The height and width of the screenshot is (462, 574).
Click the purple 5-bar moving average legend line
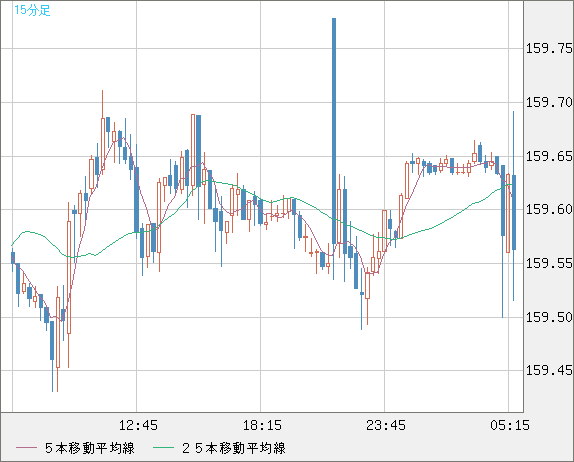point(26,448)
